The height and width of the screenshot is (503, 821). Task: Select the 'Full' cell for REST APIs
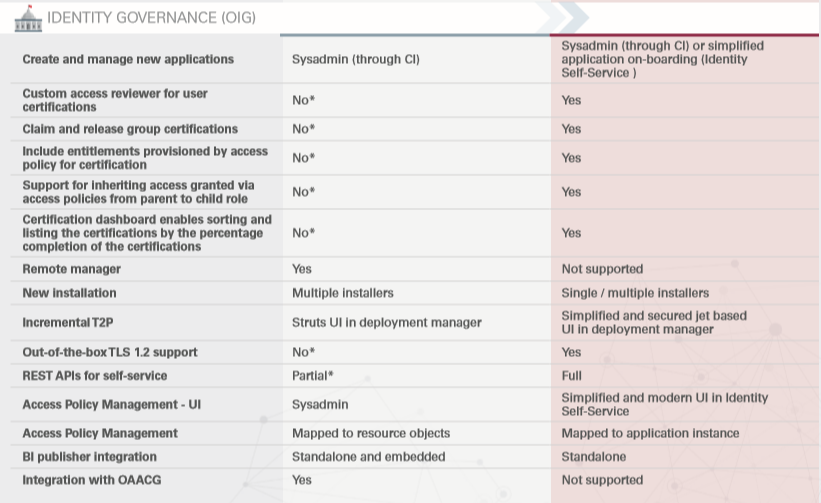[572, 376]
